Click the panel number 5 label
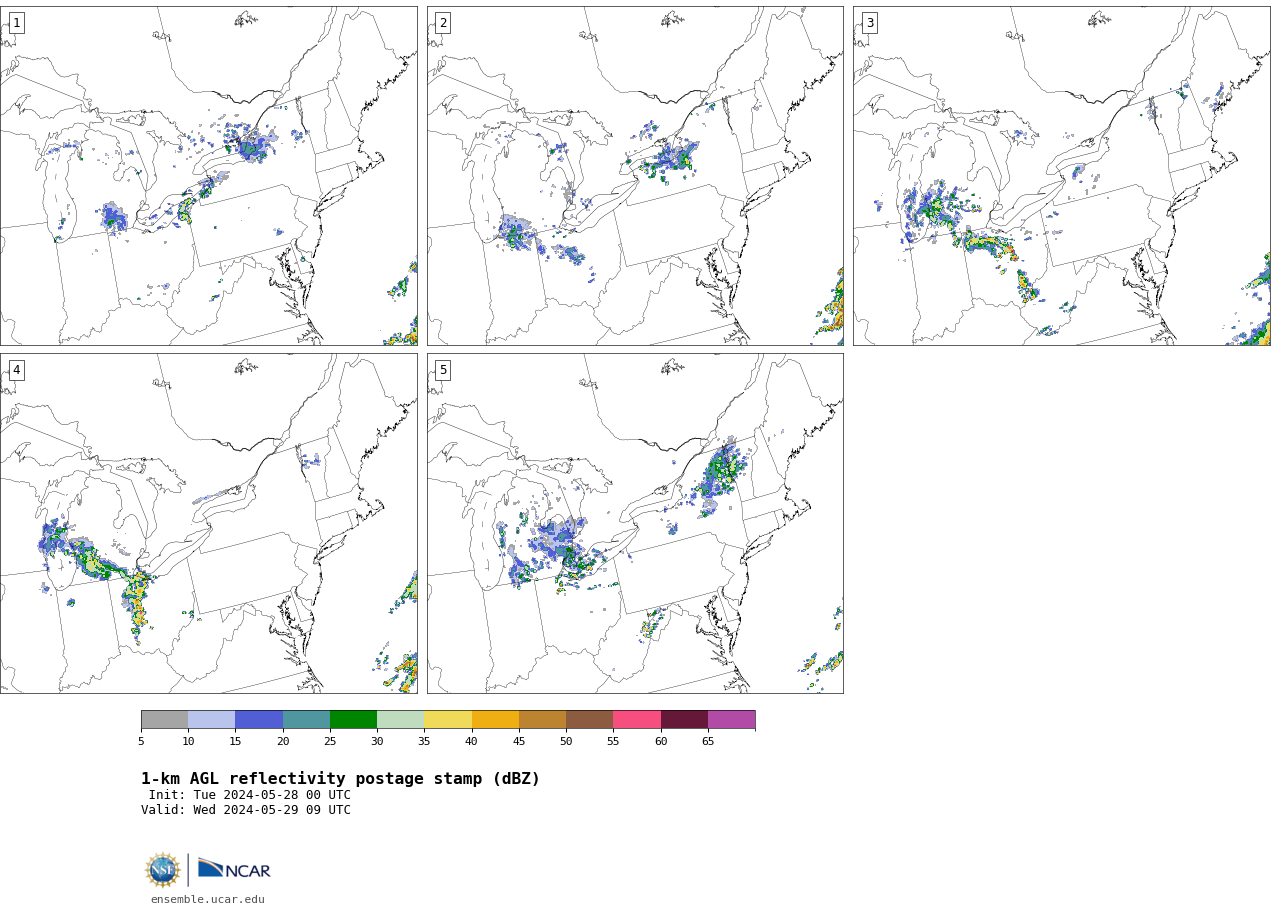The image size is (1280, 910). [443, 370]
